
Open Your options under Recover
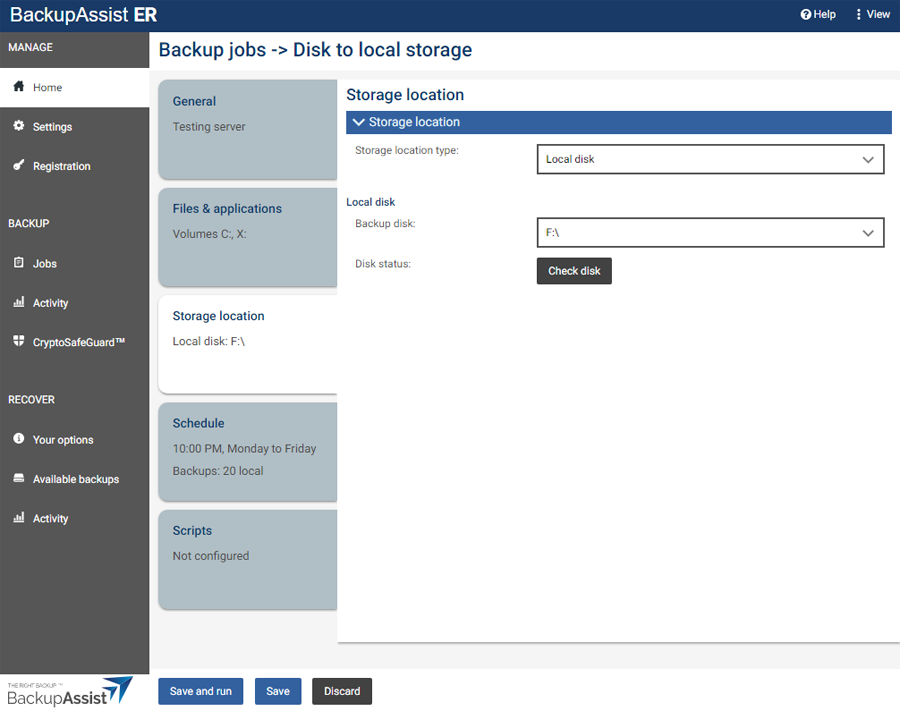[x=75, y=440]
